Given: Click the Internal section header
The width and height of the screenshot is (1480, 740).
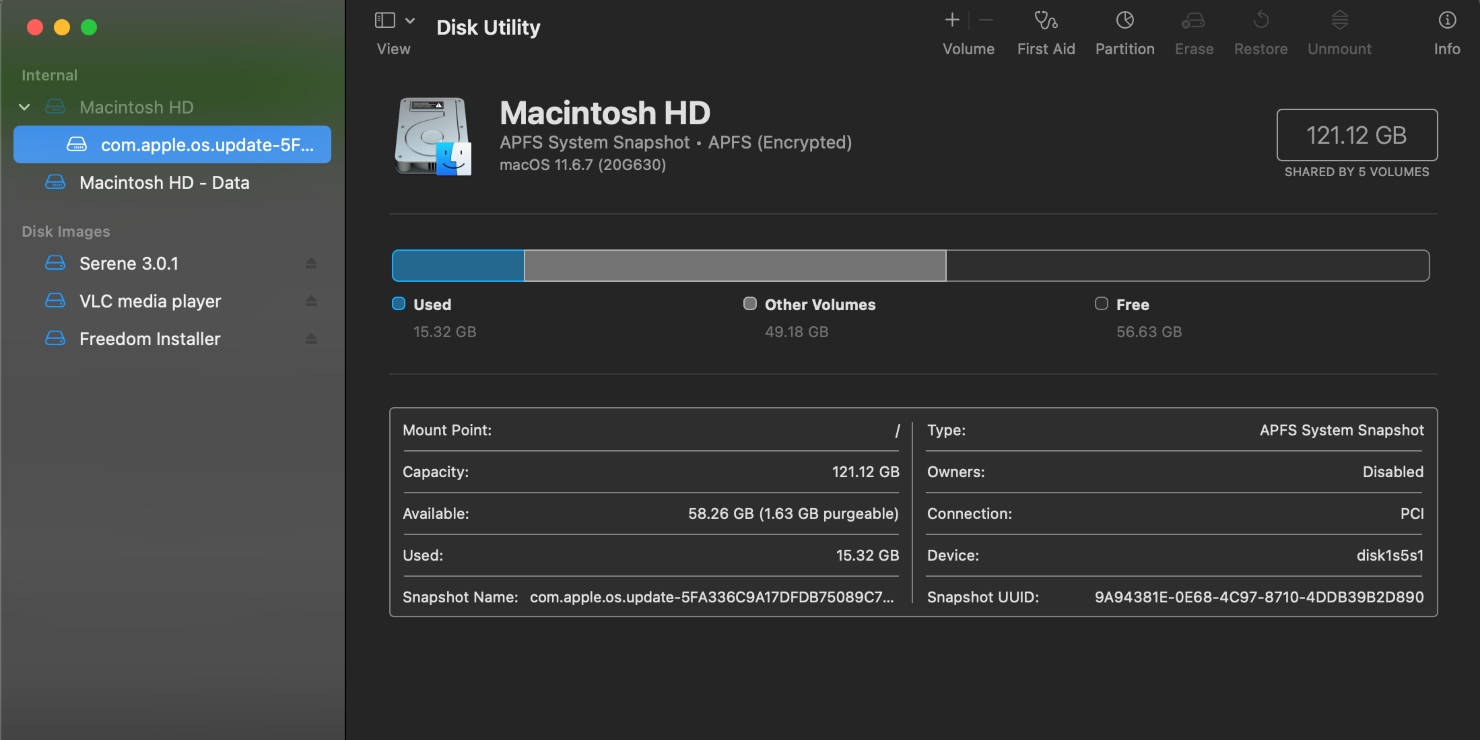Looking at the screenshot, I should pyautogui.click(x=50, y=75).
